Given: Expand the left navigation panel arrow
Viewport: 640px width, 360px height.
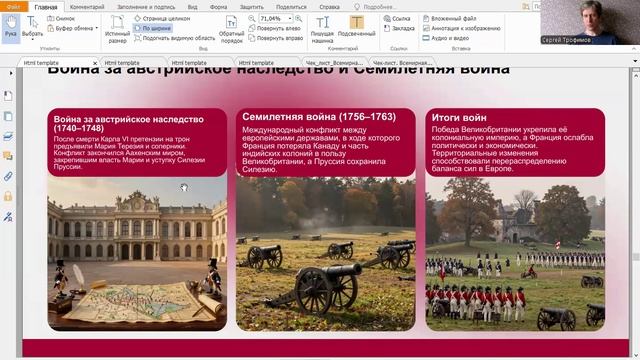Looking at the screenshot, I should [x=11, y=73].
